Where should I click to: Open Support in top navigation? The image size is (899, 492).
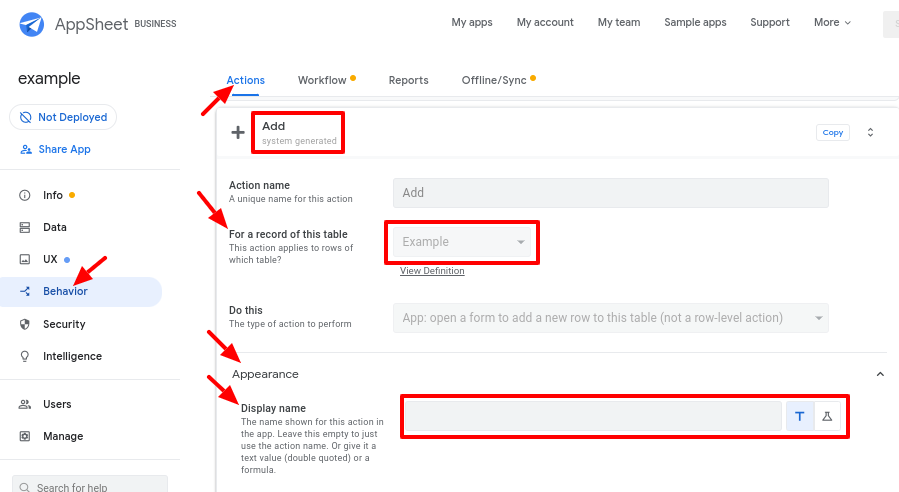769,22
